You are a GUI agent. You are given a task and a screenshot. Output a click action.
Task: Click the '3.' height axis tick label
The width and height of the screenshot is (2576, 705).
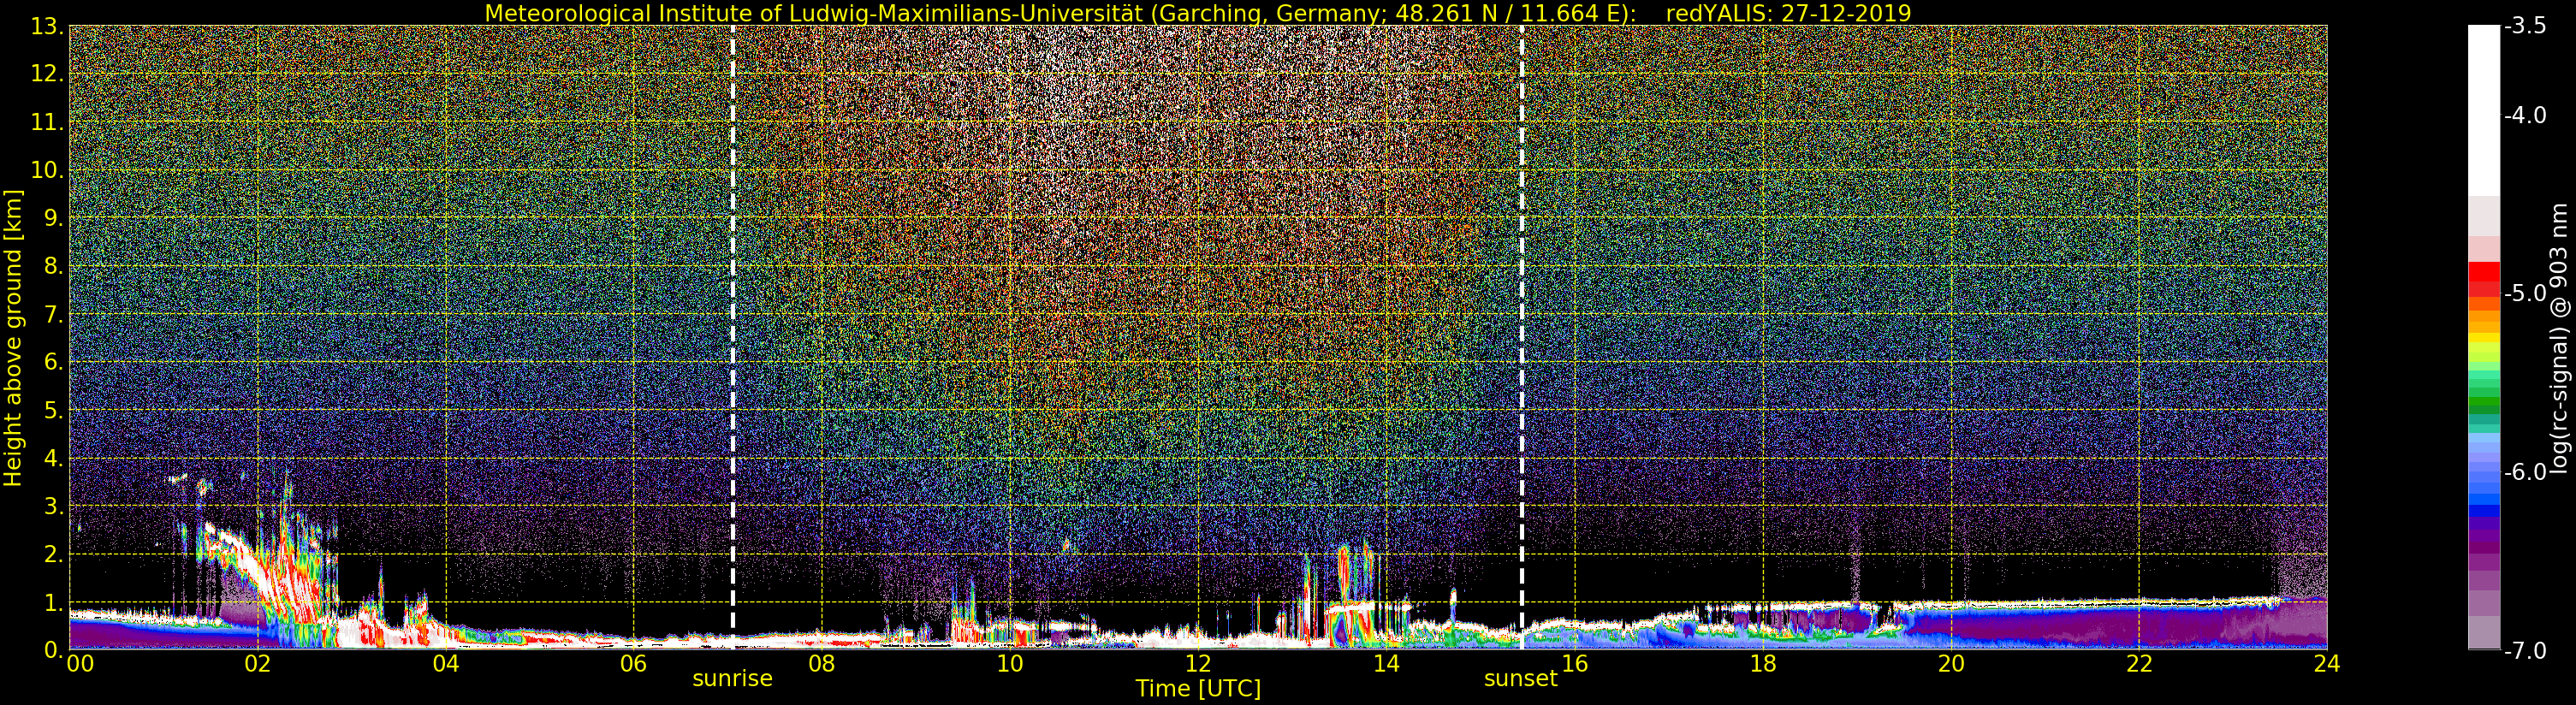(x=53, y=507)
